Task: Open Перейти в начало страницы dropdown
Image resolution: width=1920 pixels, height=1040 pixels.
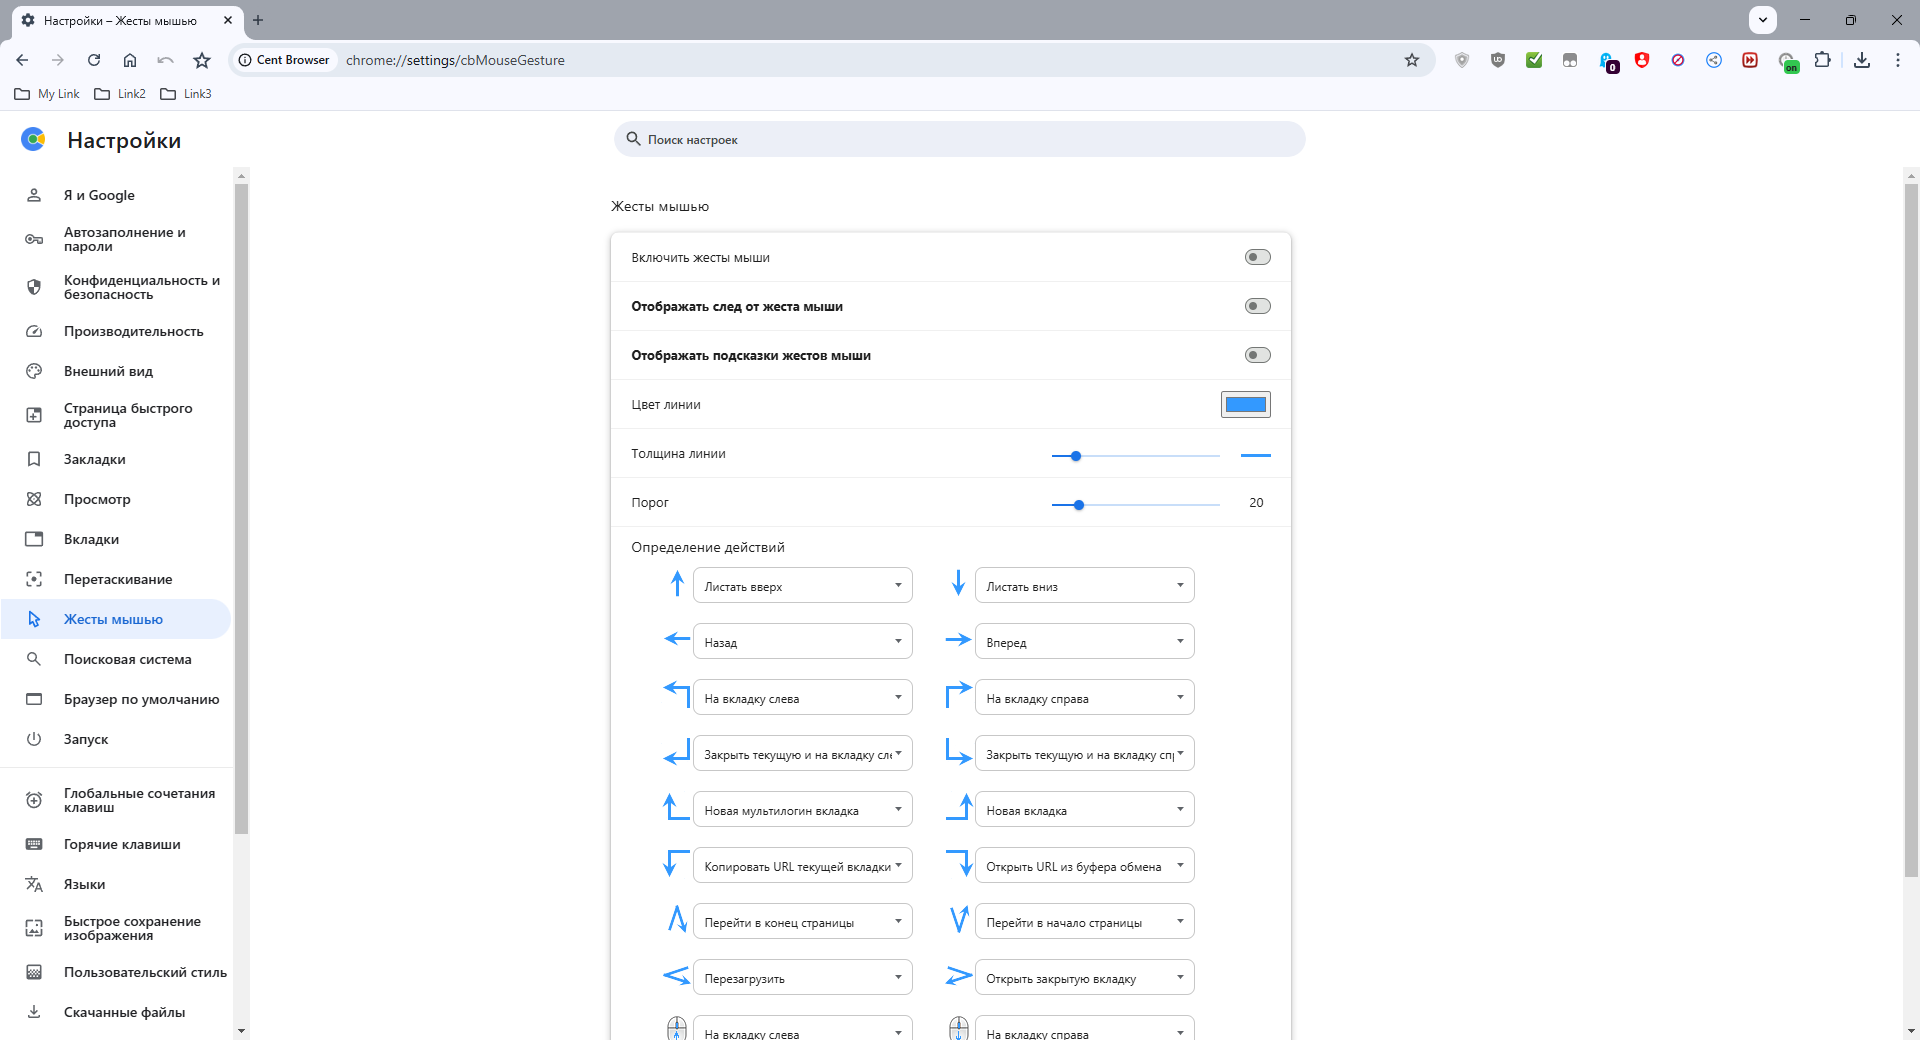Action: pos(1085,921)
